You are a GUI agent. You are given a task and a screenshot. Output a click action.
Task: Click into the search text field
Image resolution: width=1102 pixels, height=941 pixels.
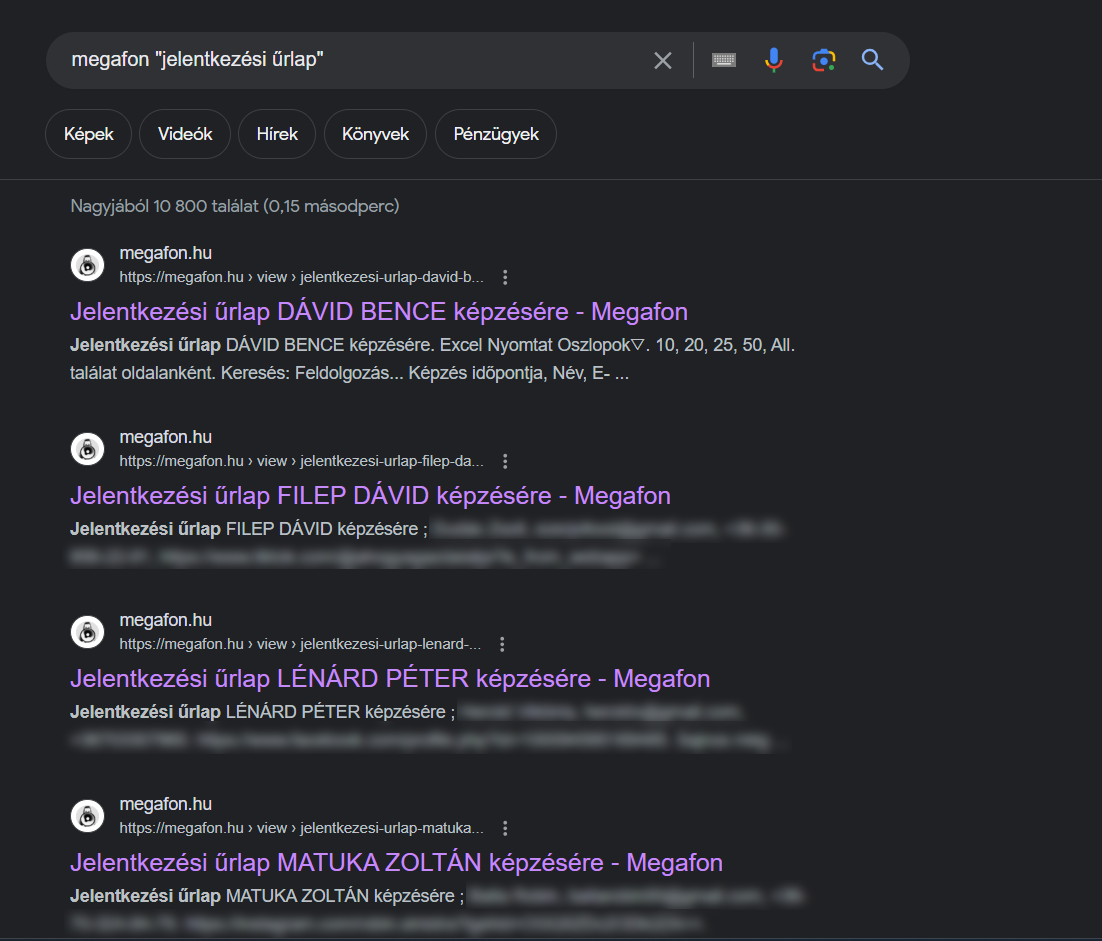[350, 61]
